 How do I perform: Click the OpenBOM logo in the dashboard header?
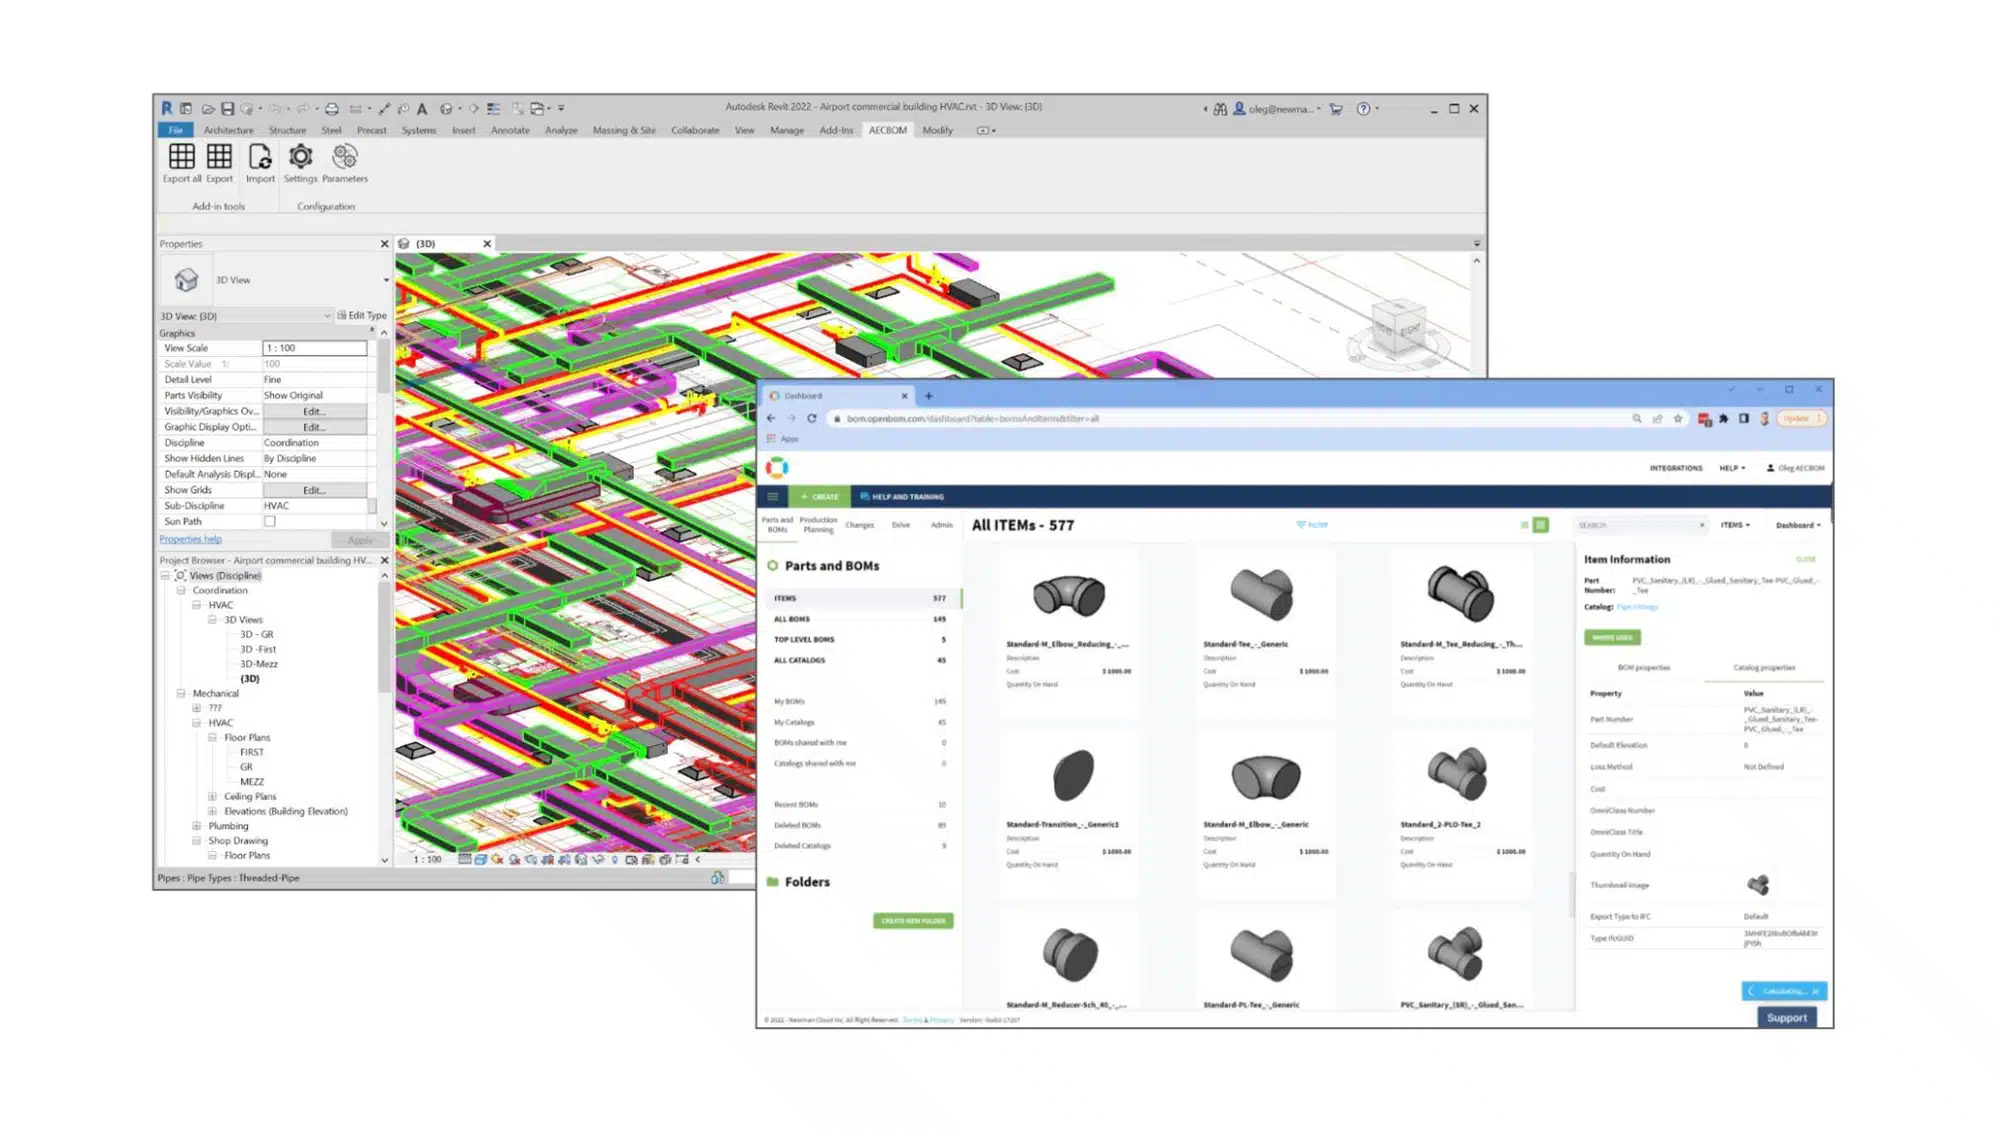click(777, 467)
